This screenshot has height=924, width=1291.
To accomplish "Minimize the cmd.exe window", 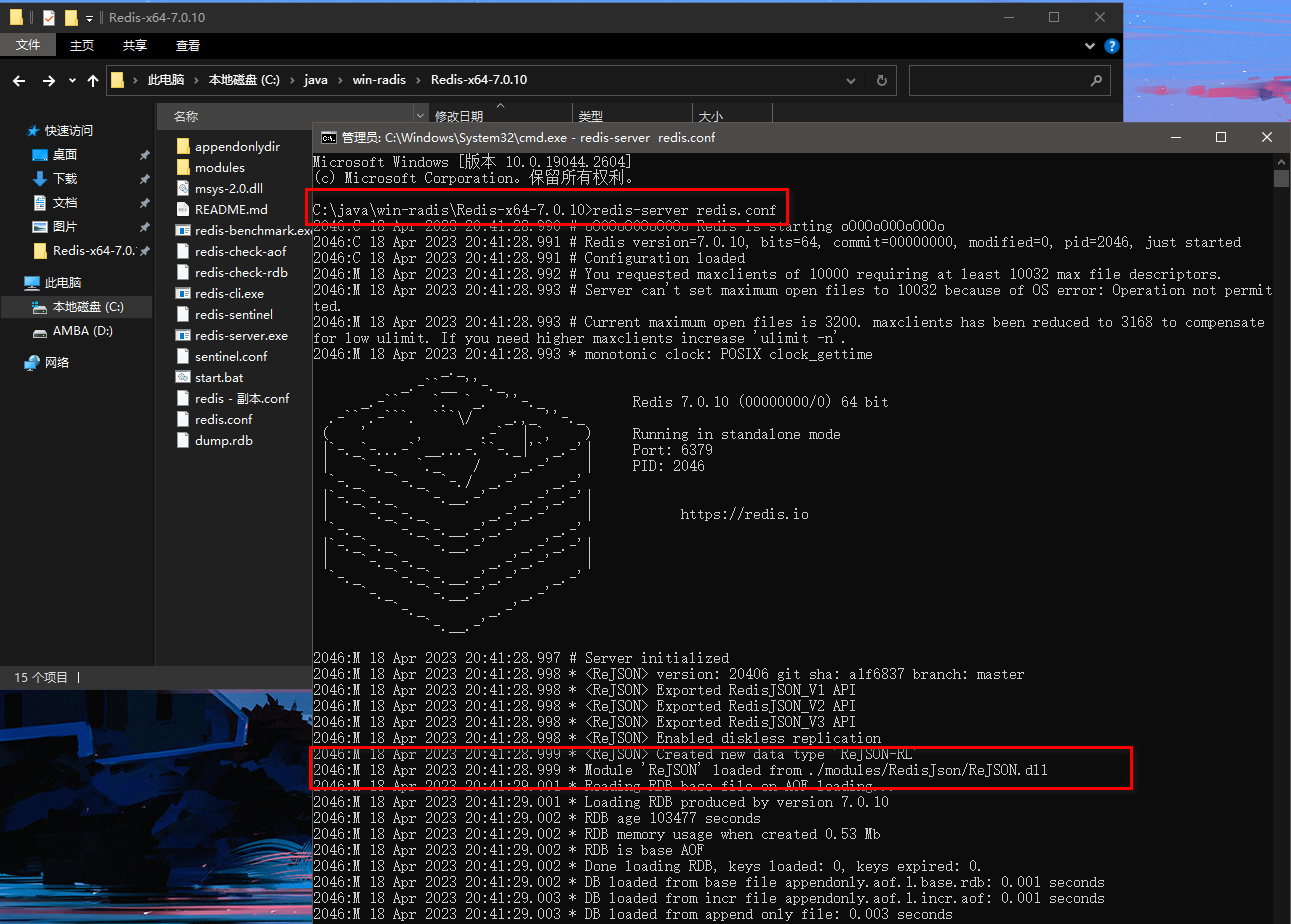I will [x=1175, y=137].
